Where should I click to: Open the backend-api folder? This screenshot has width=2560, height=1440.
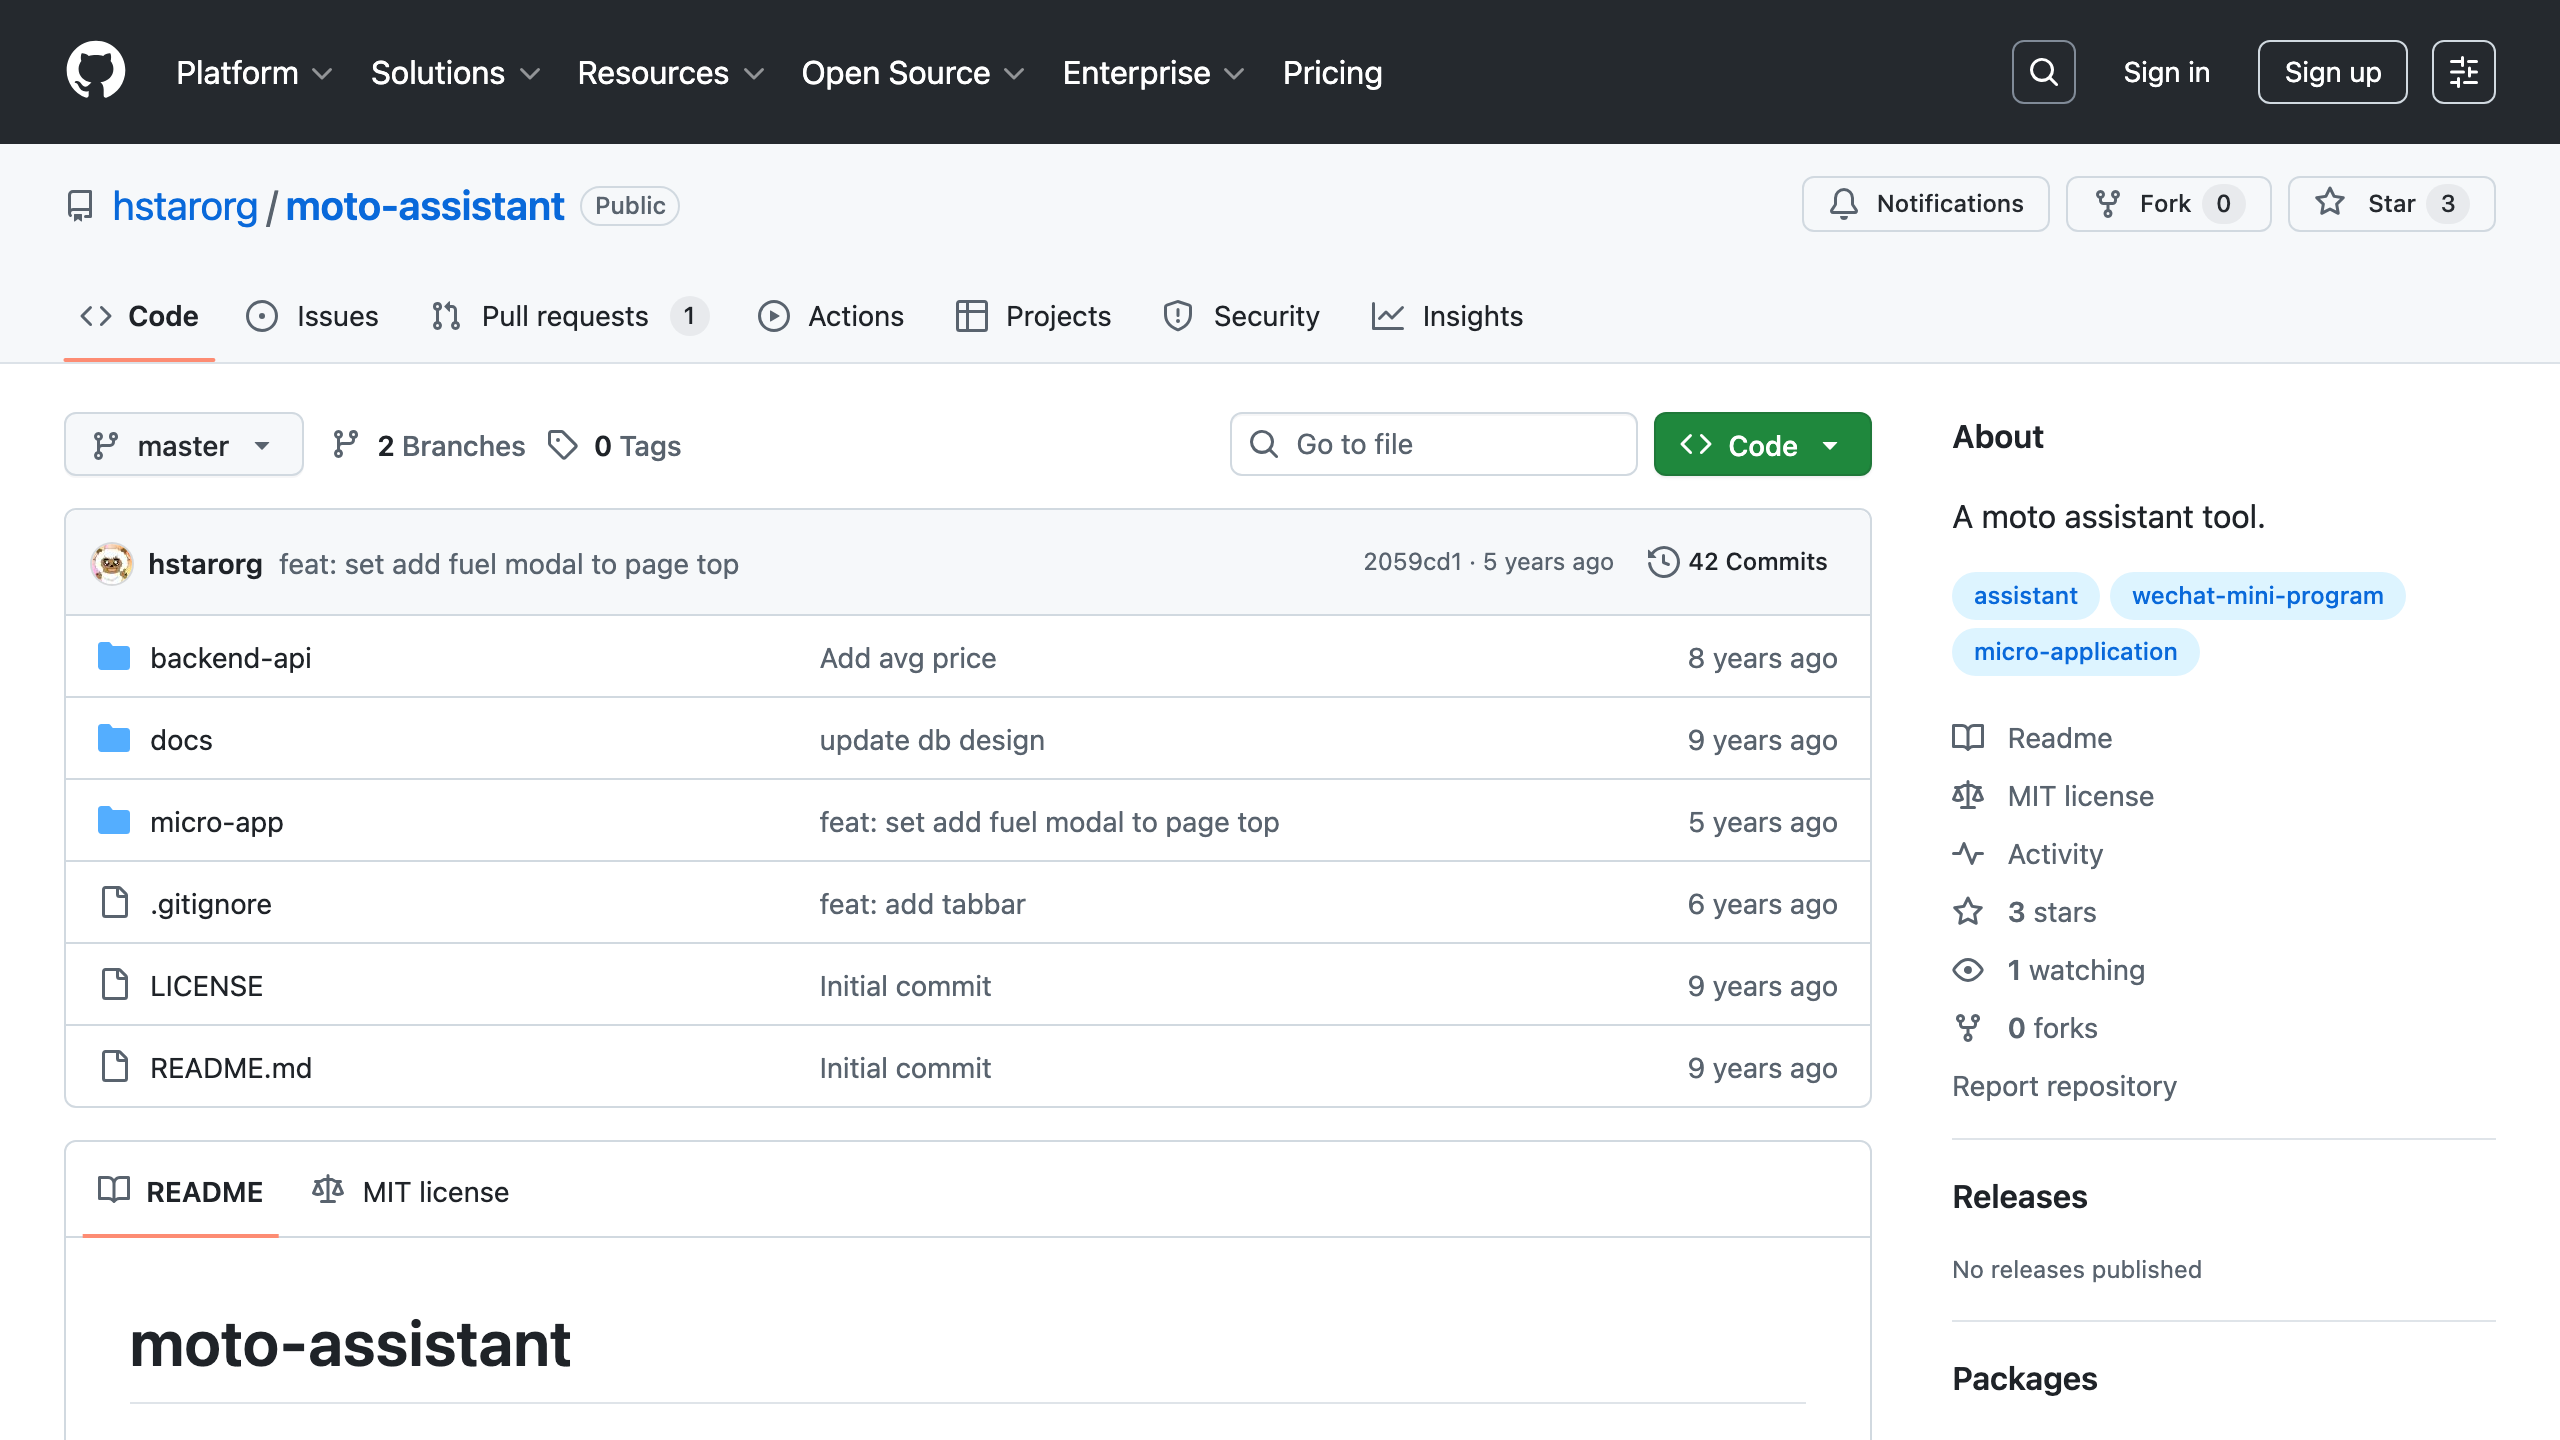click(x=230, y=658)
